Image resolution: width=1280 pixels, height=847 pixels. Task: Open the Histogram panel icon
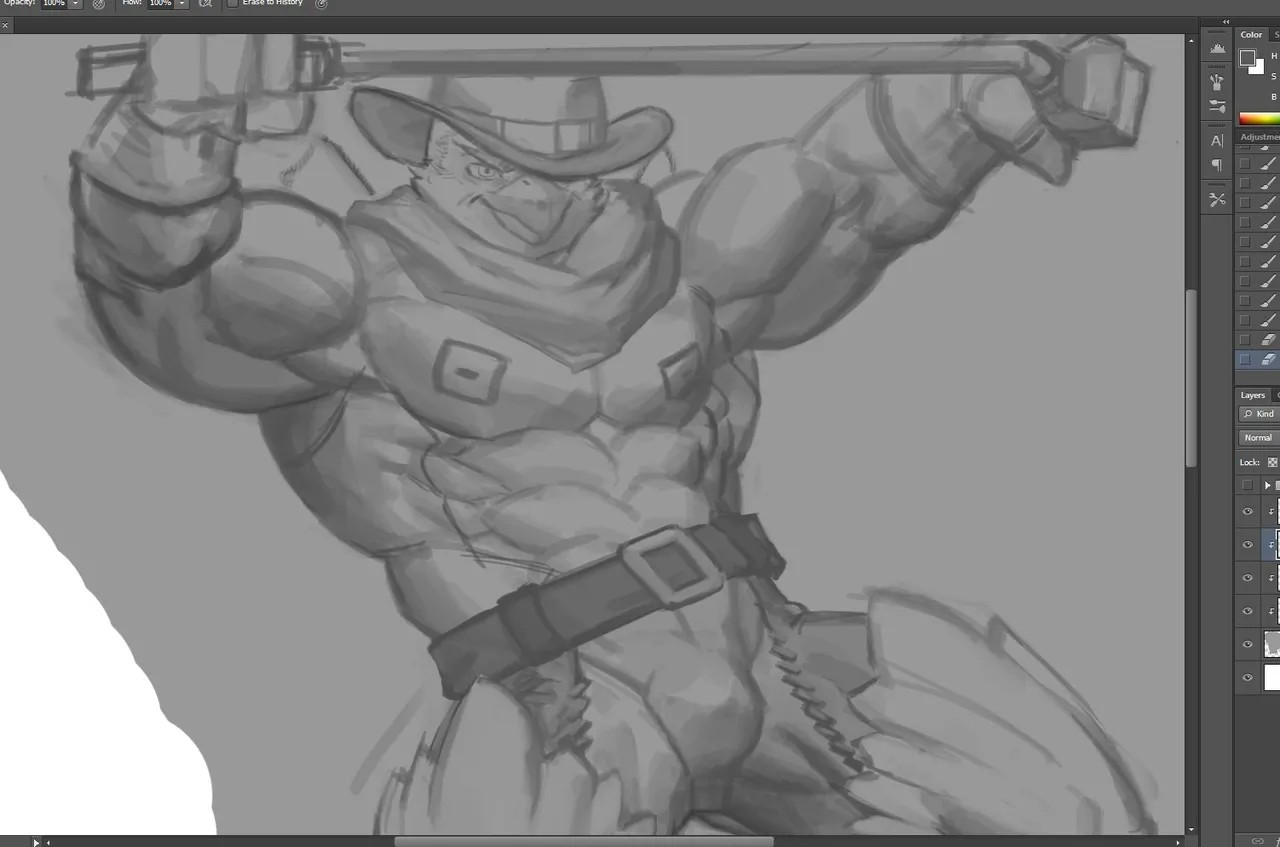1217,48
